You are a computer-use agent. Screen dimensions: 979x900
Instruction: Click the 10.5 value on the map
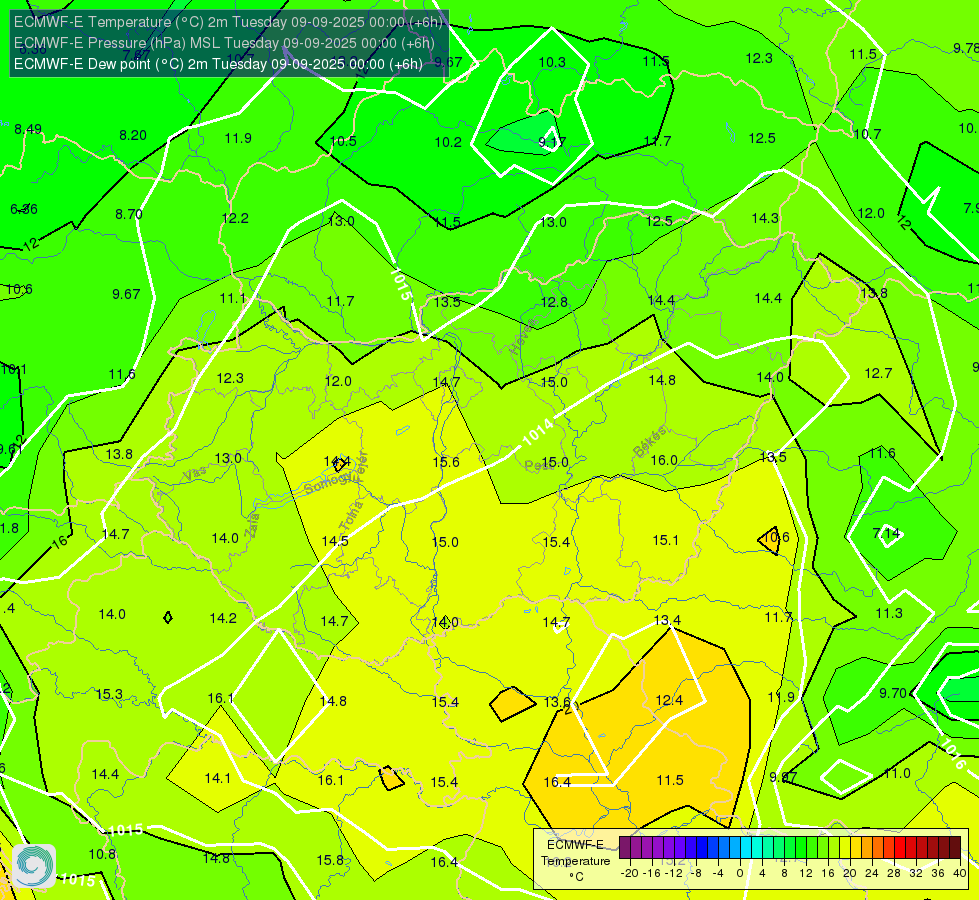[343, 141]
